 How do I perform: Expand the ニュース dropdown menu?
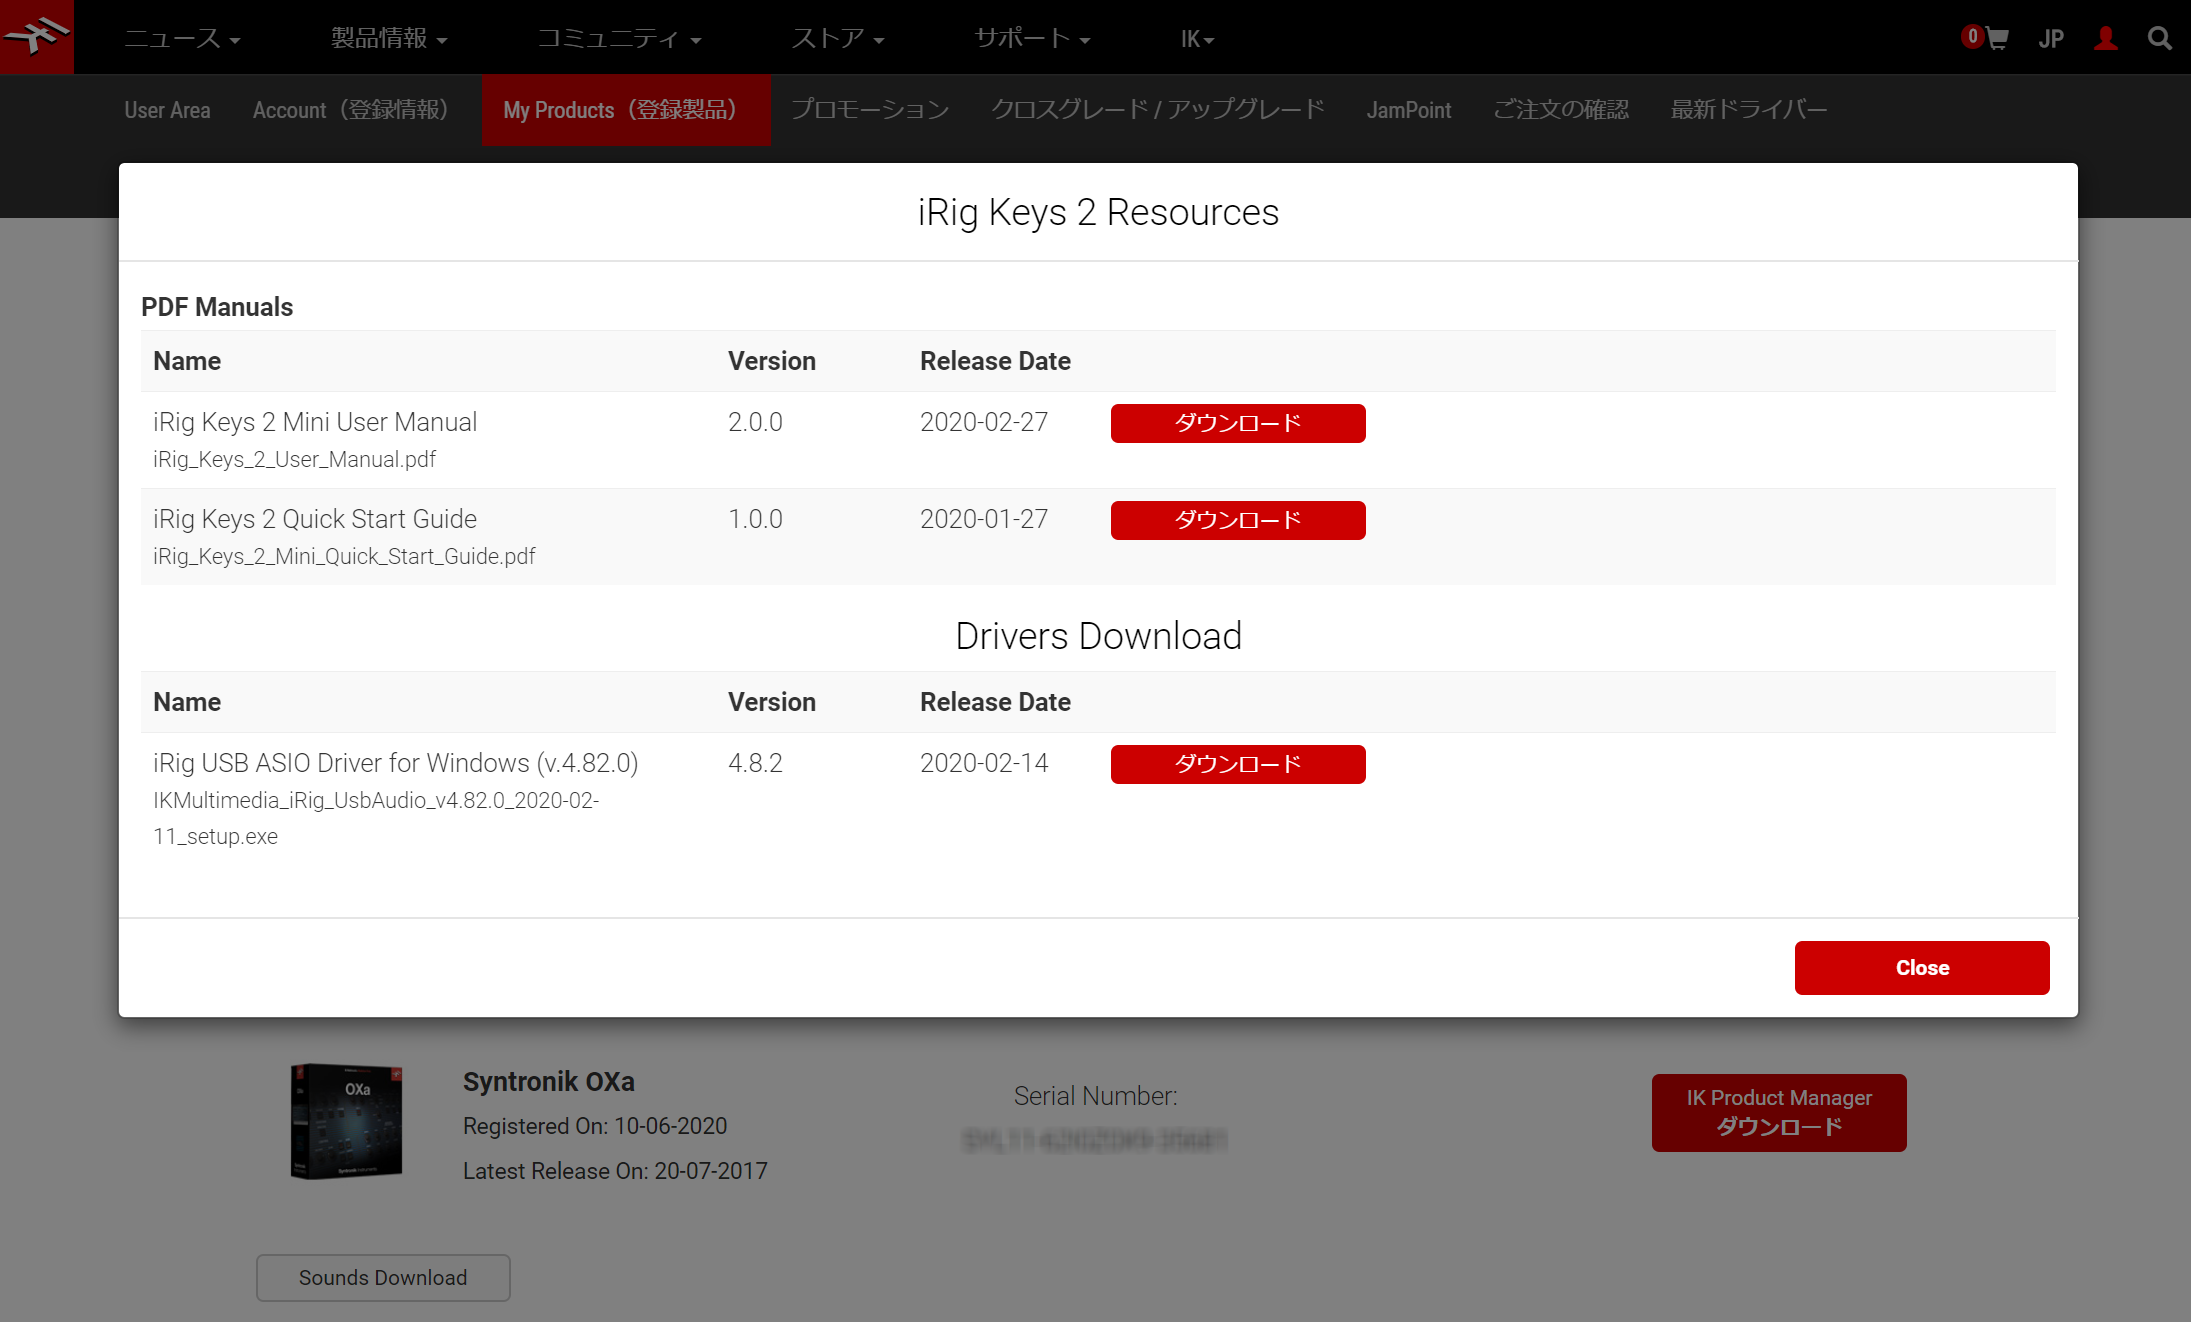coord(182,38)
